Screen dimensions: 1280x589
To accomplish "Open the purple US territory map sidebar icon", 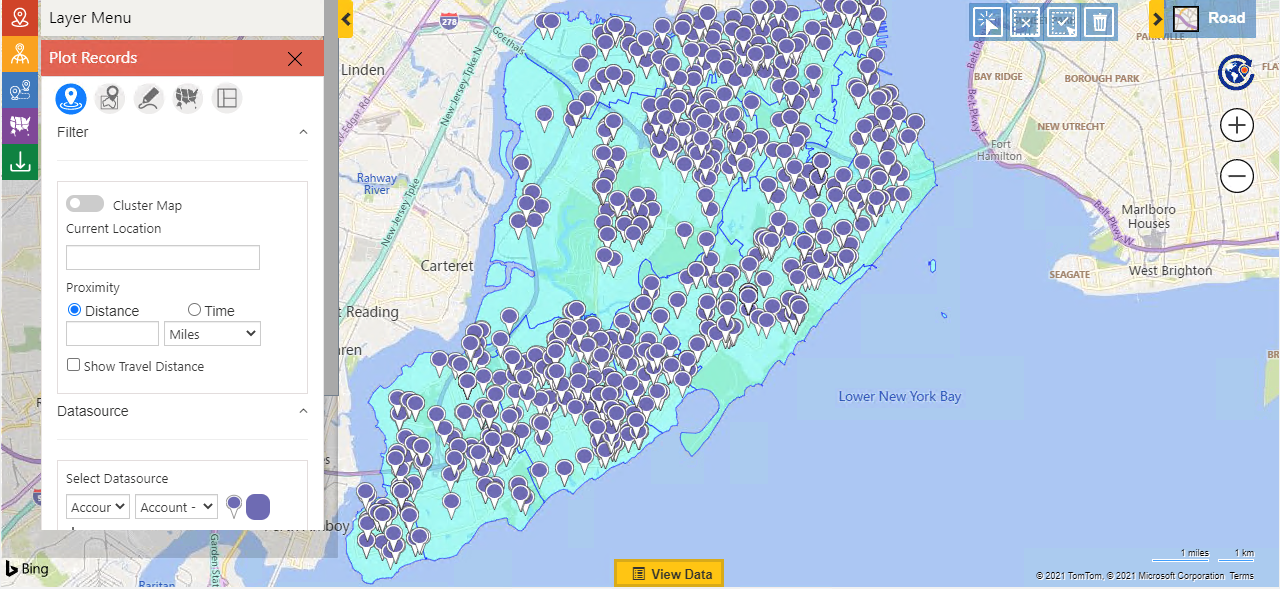I will click(19, 126).
